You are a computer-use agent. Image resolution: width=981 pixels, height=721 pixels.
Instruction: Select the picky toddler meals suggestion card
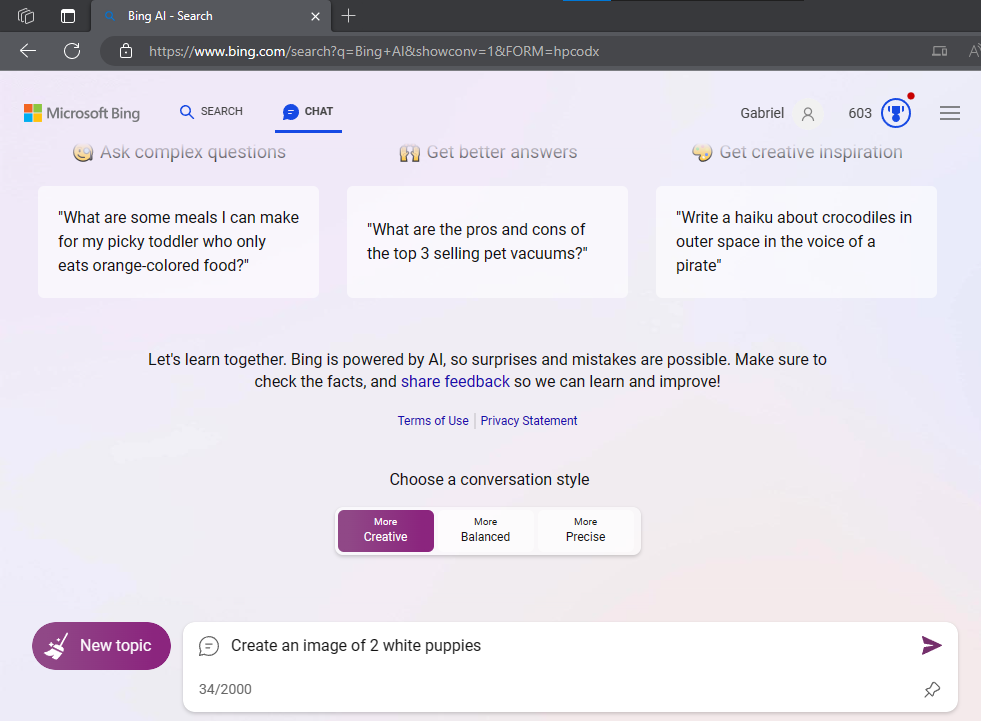pos(178,242)
